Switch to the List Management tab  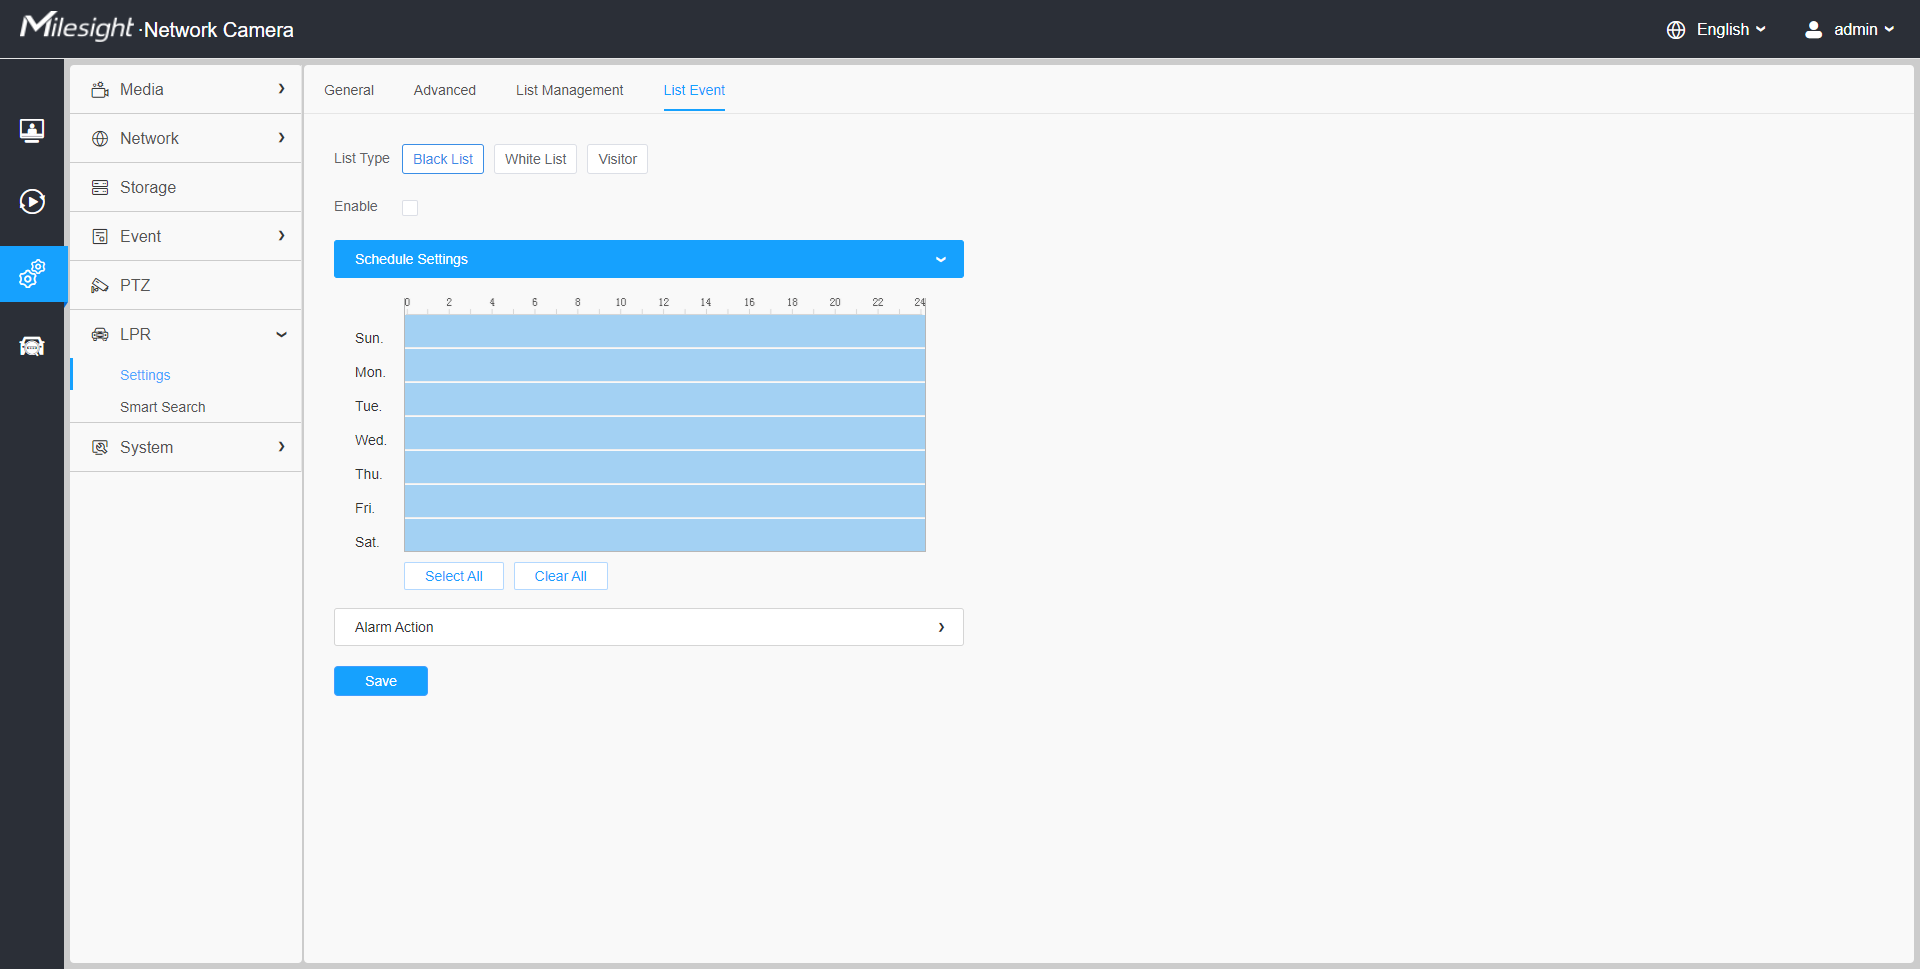[569, 90]
